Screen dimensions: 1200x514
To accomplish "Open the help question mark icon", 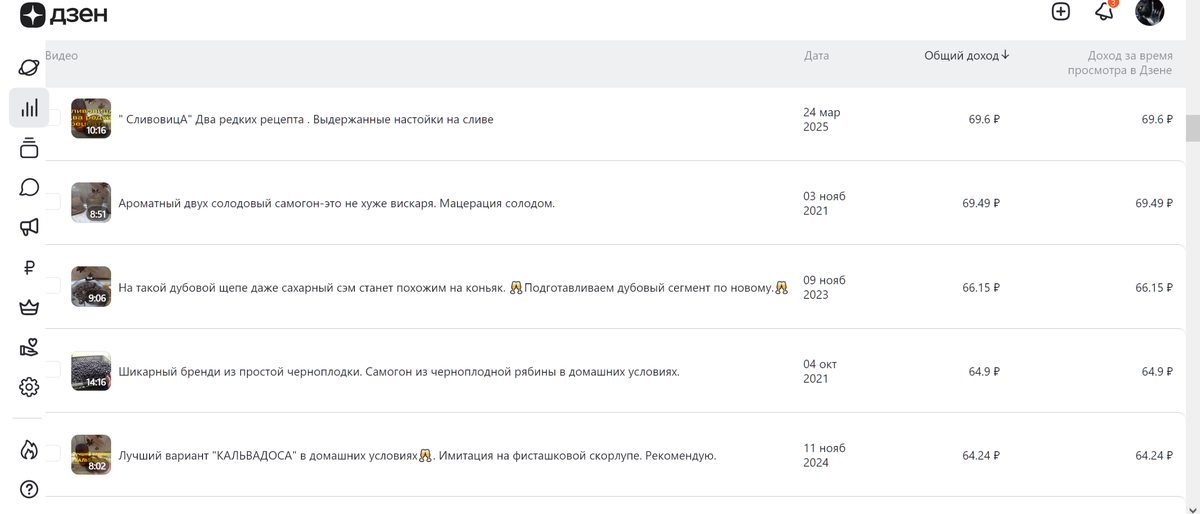I will coord(29,490).
